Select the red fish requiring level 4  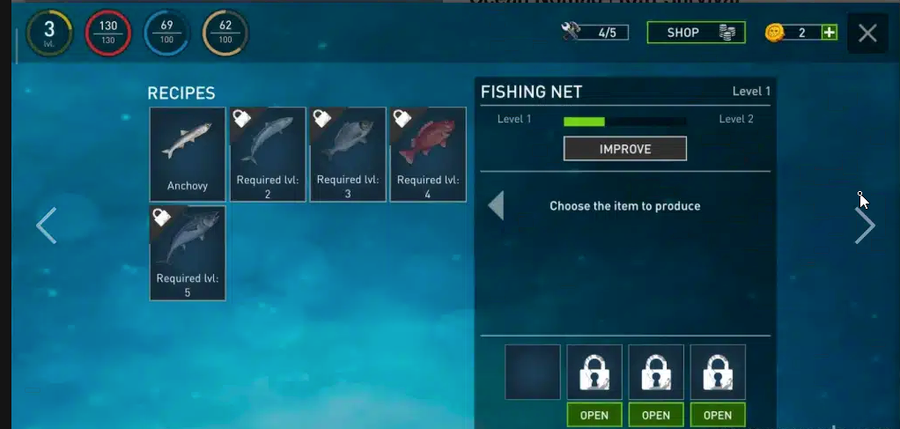click(428, 154)
